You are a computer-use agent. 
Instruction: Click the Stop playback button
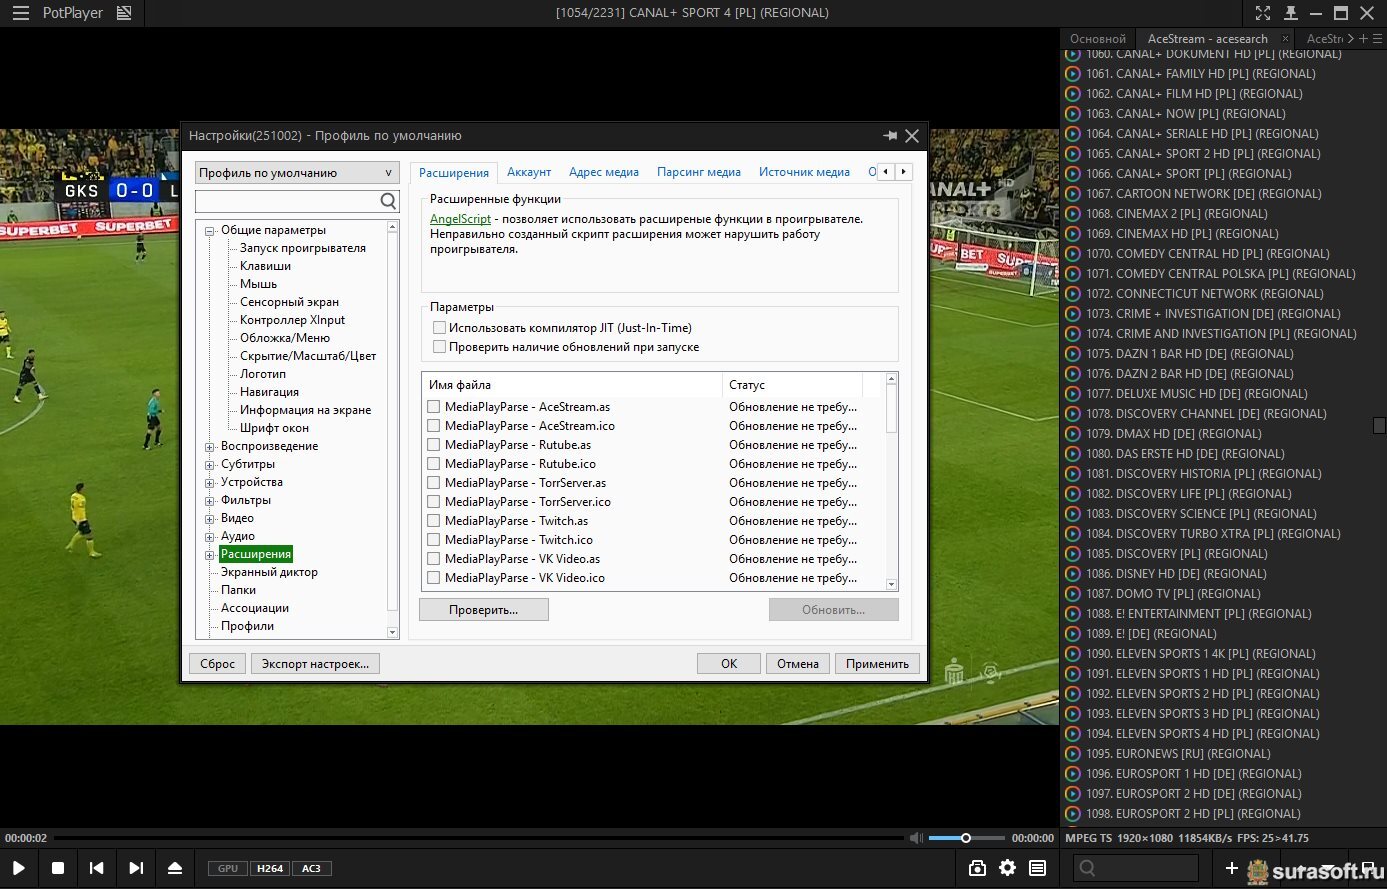(58, 868)
